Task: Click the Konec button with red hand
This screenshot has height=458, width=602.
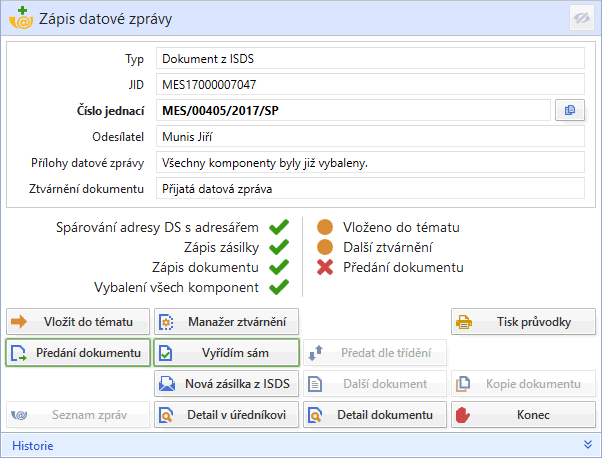Action: click(x=523, y=415)
